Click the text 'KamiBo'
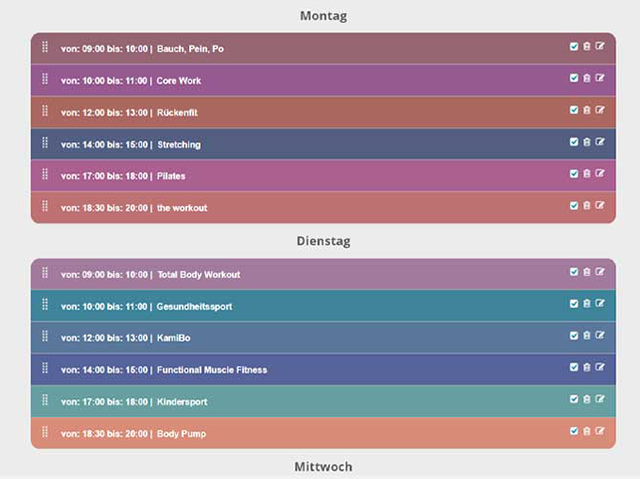The image size is (640, 479). 173,338
